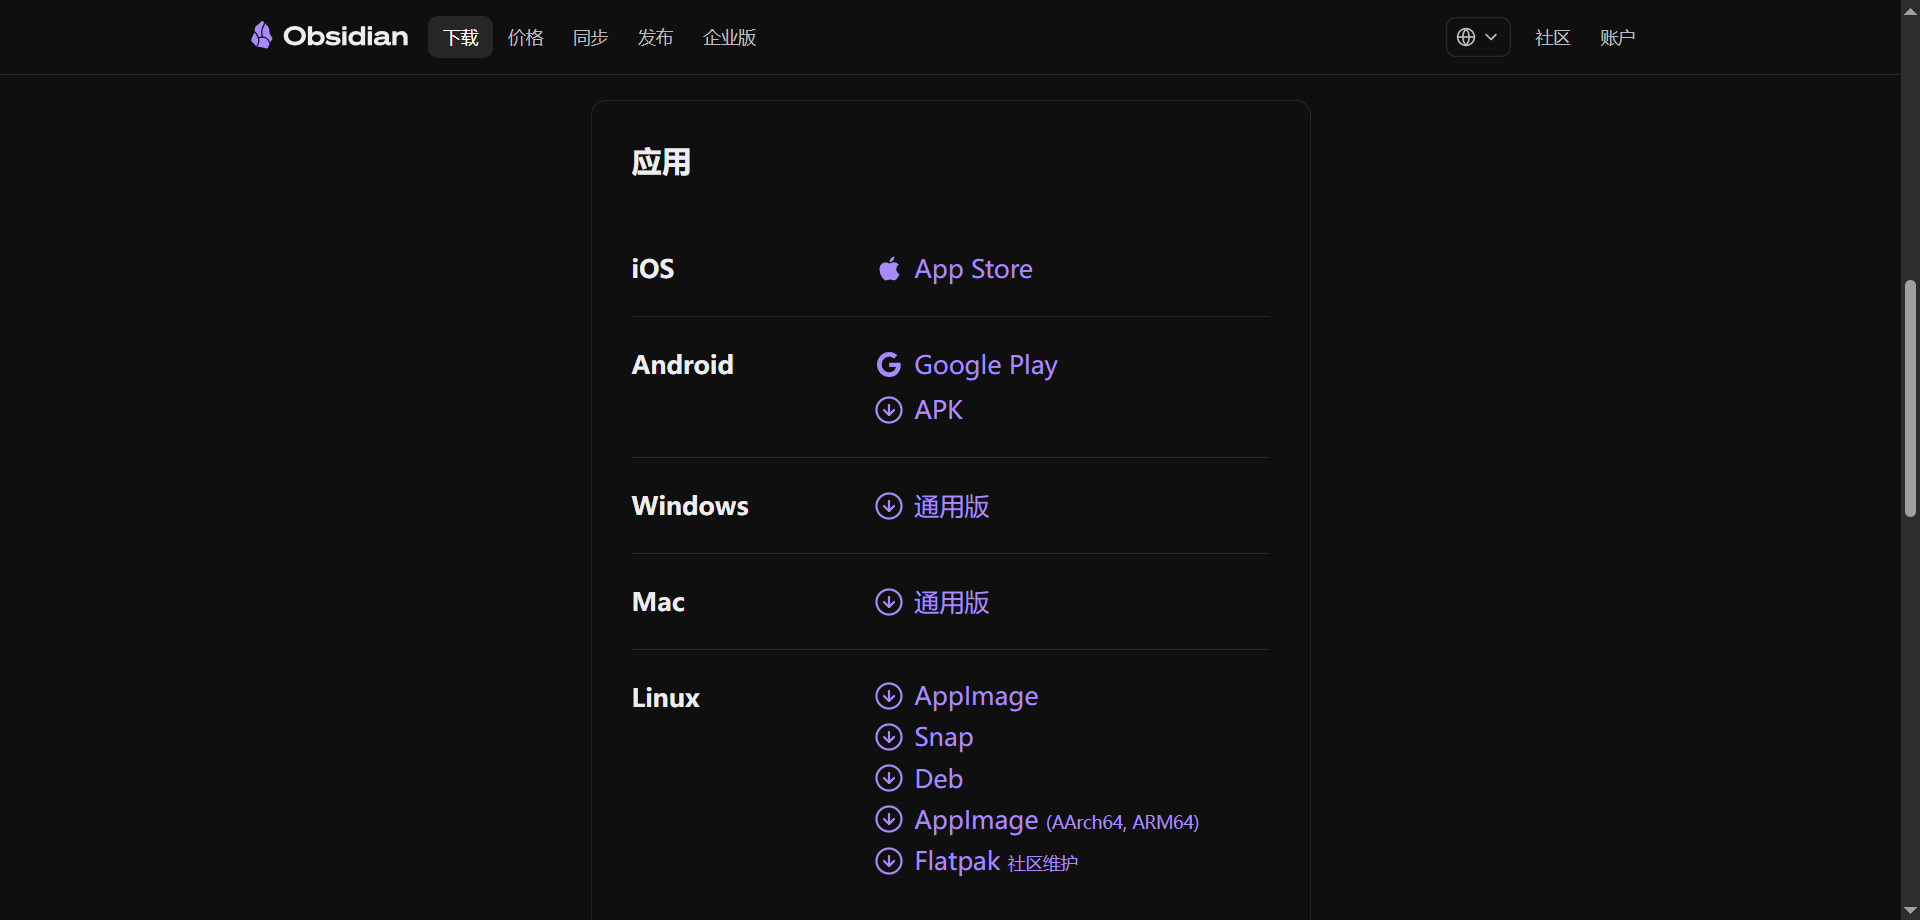Viewport: 1920px width, 920px height.
Task: Click the Apple icon beside App Store
Action: pos(888,269)
